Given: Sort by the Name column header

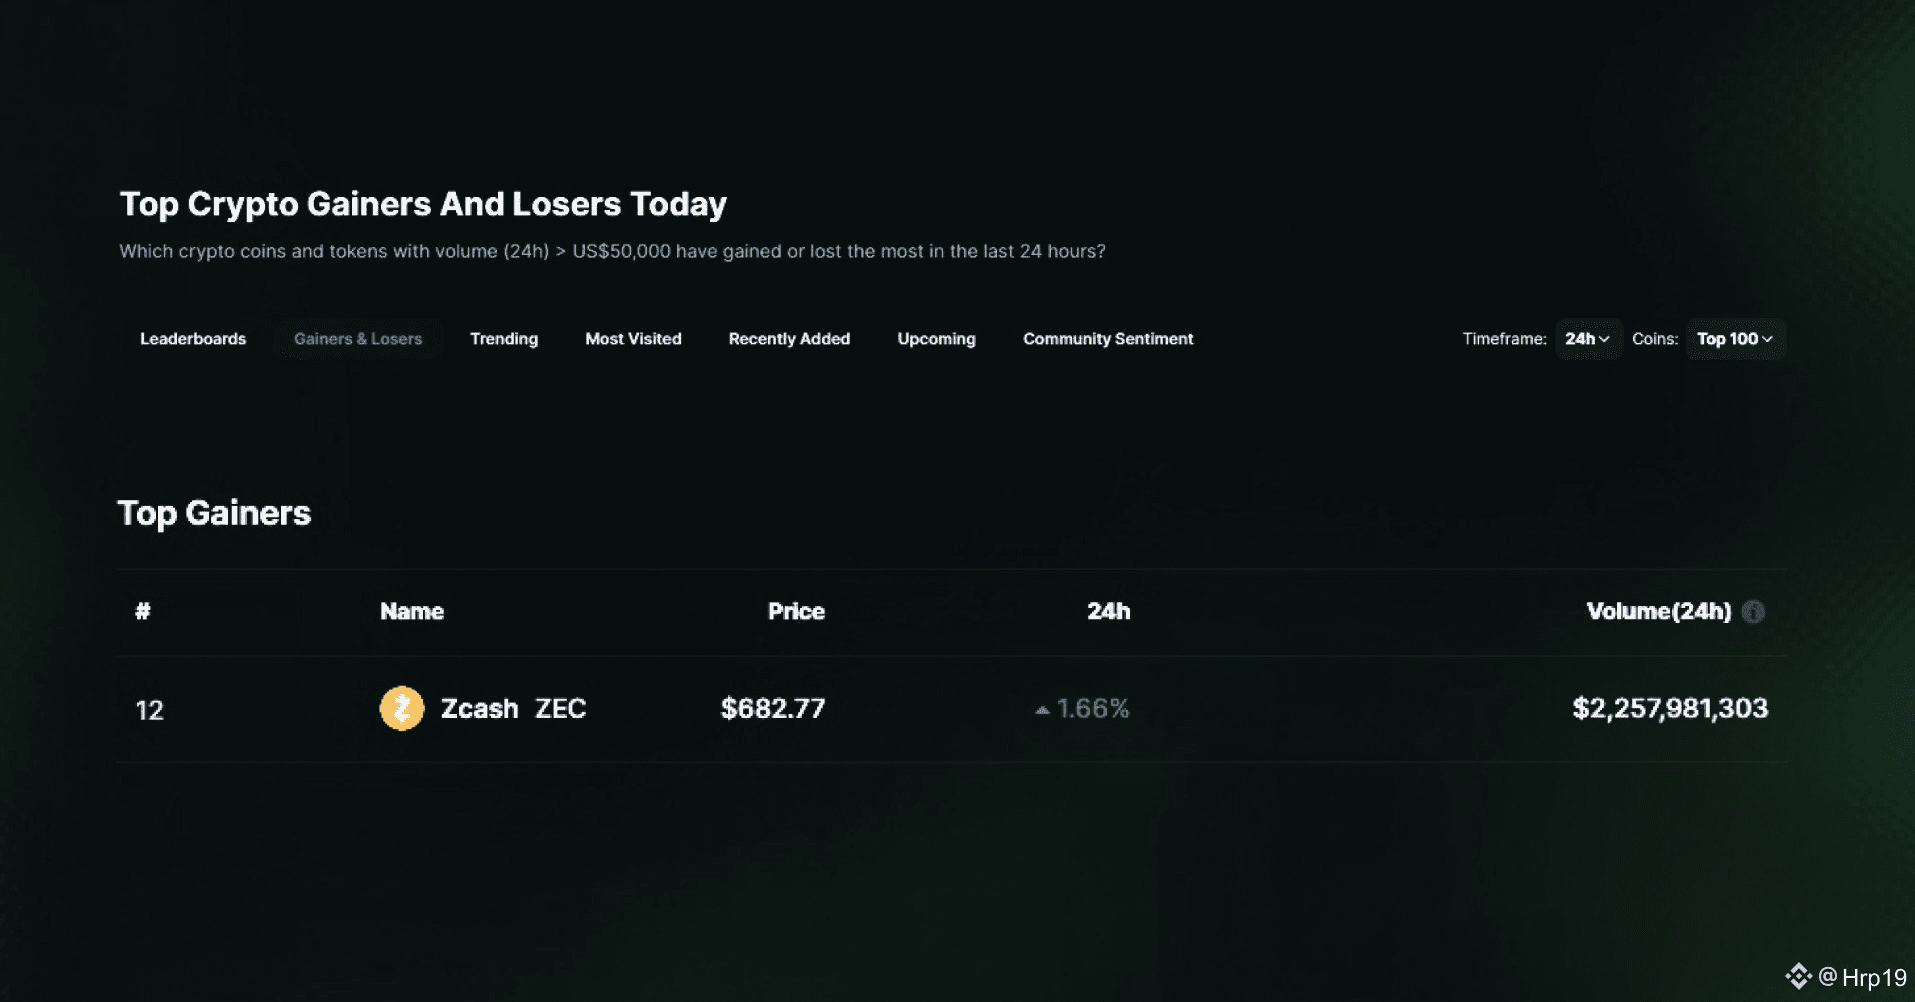Looking at the screenshot, I should coord(412,611).
